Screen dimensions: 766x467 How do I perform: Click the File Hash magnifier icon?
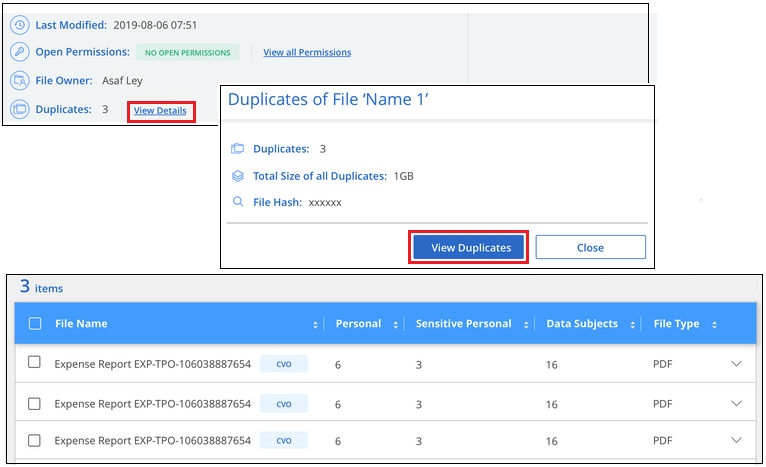click(x=238, y=202)
